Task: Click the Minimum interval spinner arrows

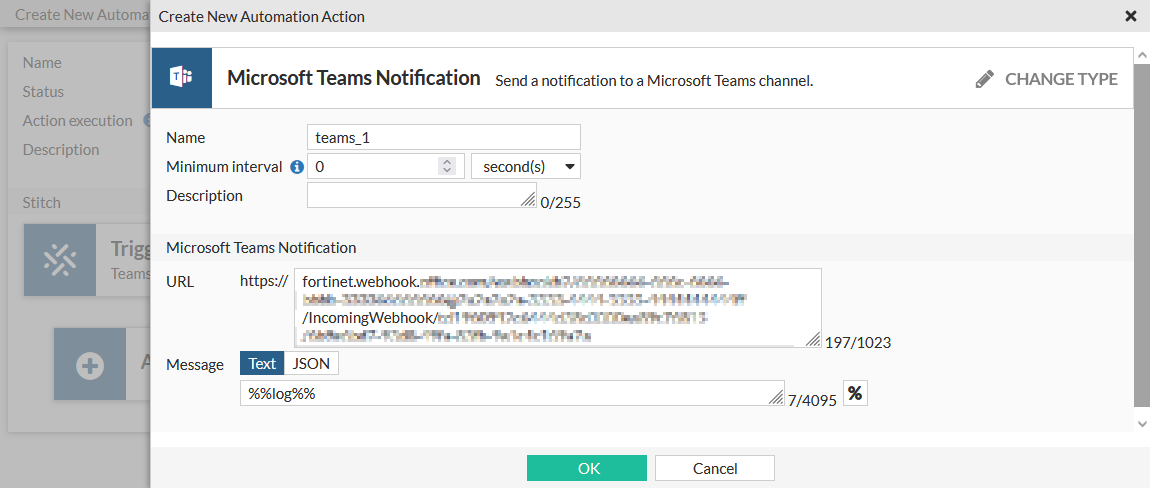Action: point(447,166)
